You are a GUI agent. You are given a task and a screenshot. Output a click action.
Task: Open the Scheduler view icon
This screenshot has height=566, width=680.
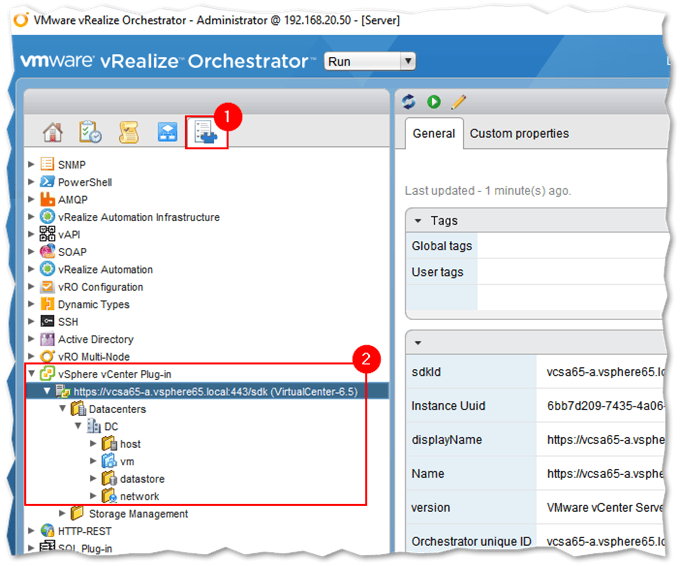[x=90, y=132]
